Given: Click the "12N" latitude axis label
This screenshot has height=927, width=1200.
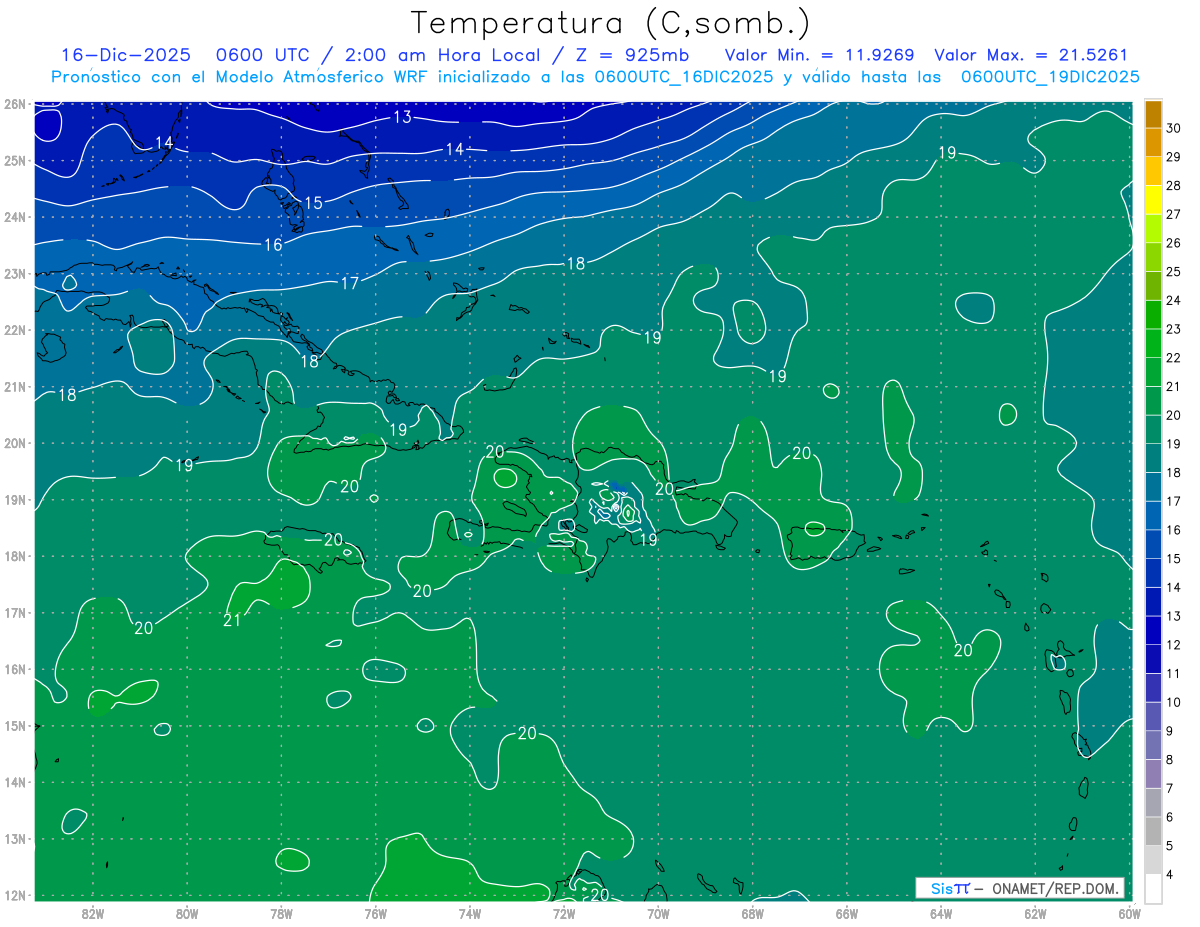Looking at the screenshot, I should [x=15, y=895].
